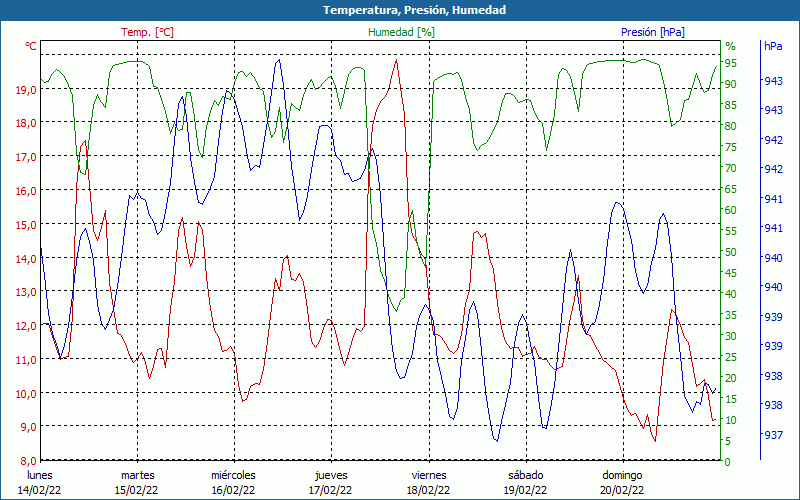The height and width of the screenshot is (500, 800).
Task: Click the green '0' humidity axis value
Action: [x=728, y=462]
